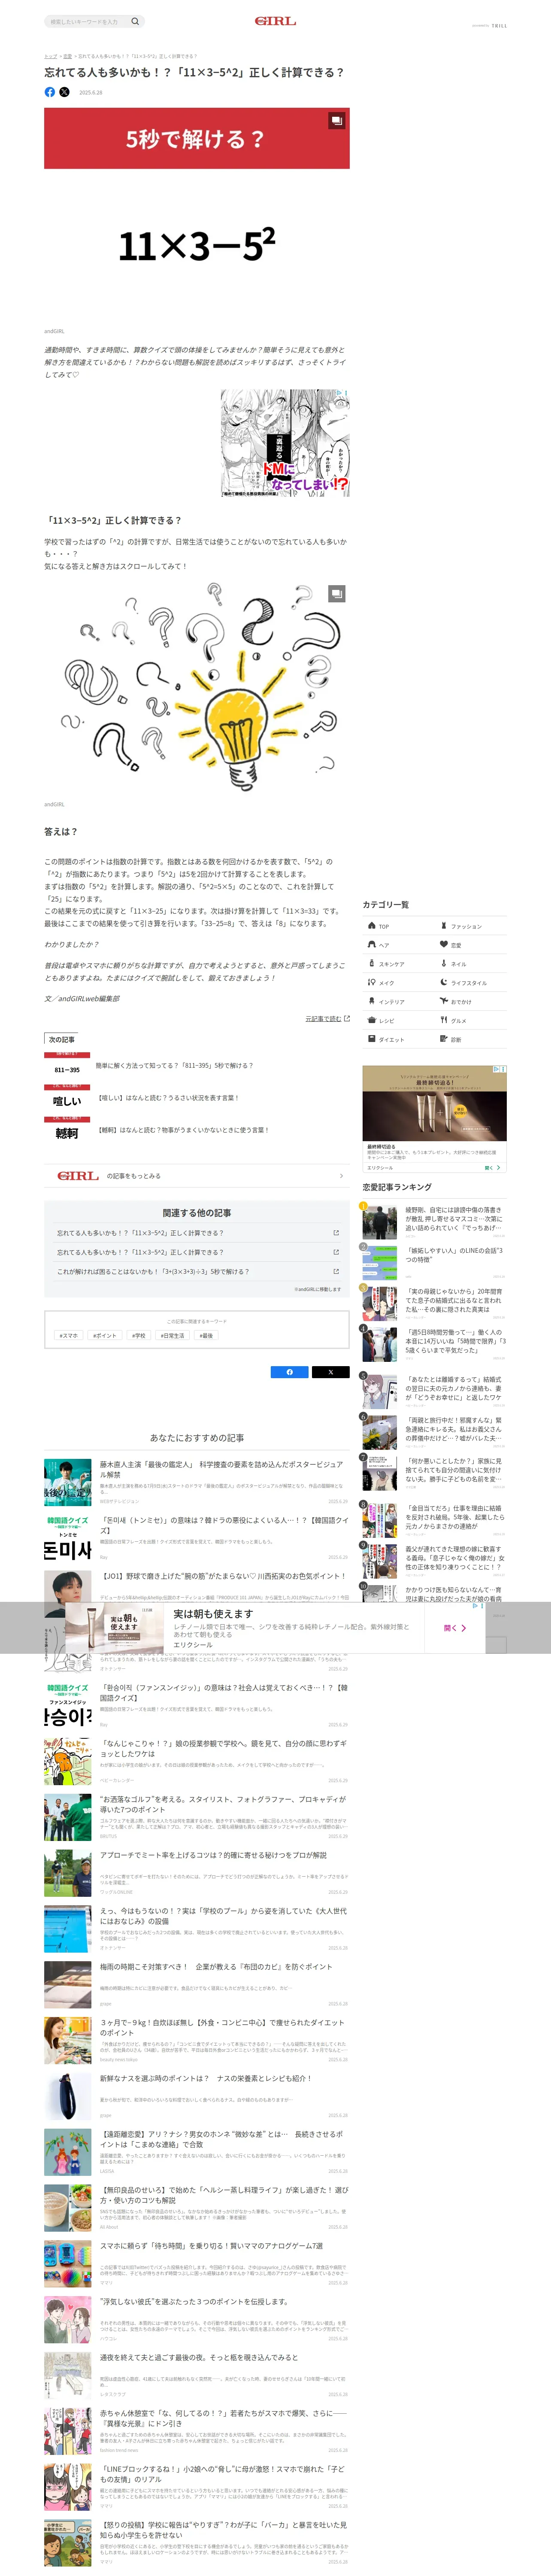Image resolution: width=551 pixels, height=2576 pixels.
Task: Open ネイル category polish icon
Action: pos(444,963)
